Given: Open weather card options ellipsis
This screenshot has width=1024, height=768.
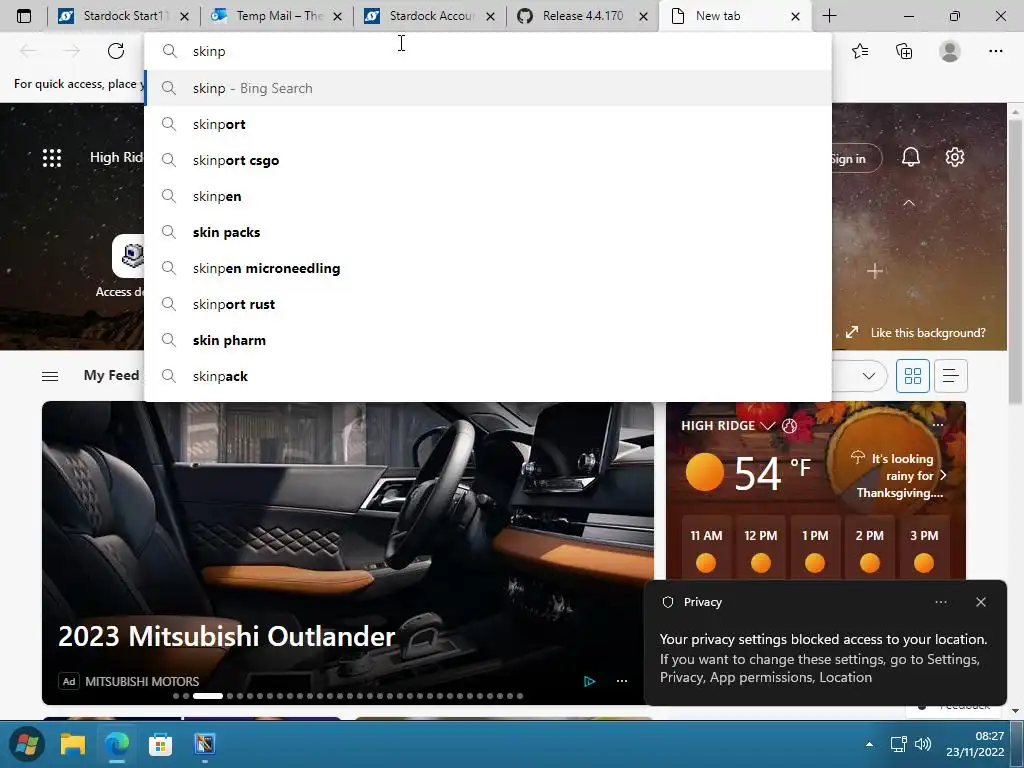Looking at the screenshot, I should coord(938,425).
